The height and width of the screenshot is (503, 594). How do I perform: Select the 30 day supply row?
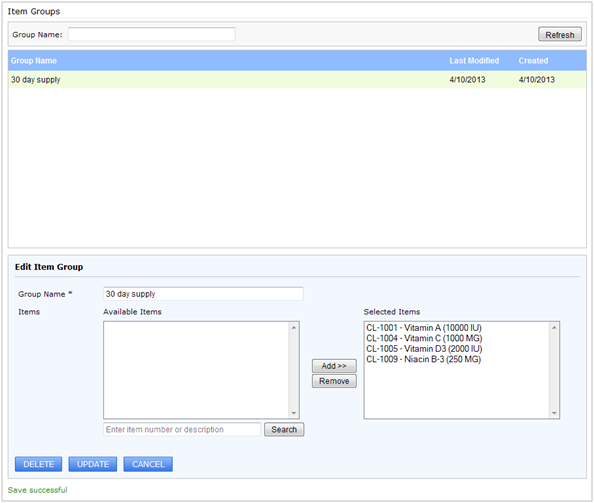[x=297, y=80]
